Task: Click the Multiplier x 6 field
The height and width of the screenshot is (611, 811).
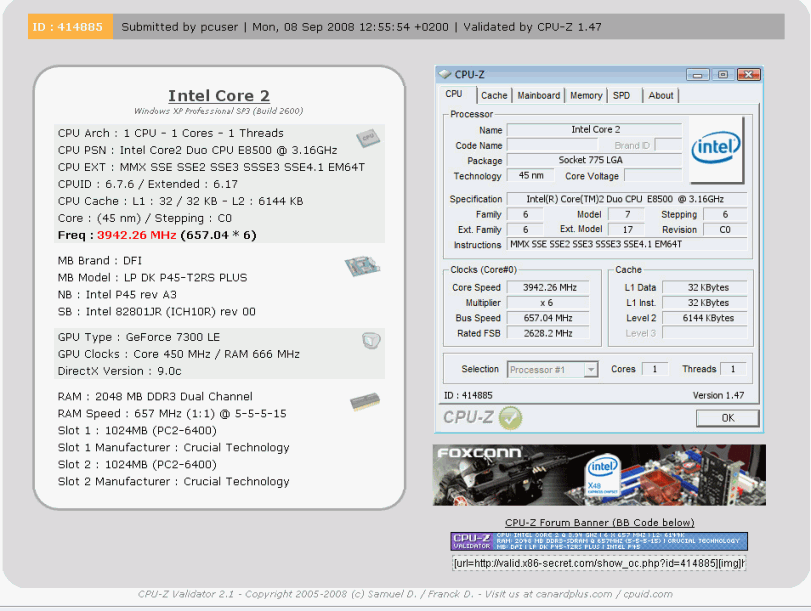Action: [x=548, y=303]
